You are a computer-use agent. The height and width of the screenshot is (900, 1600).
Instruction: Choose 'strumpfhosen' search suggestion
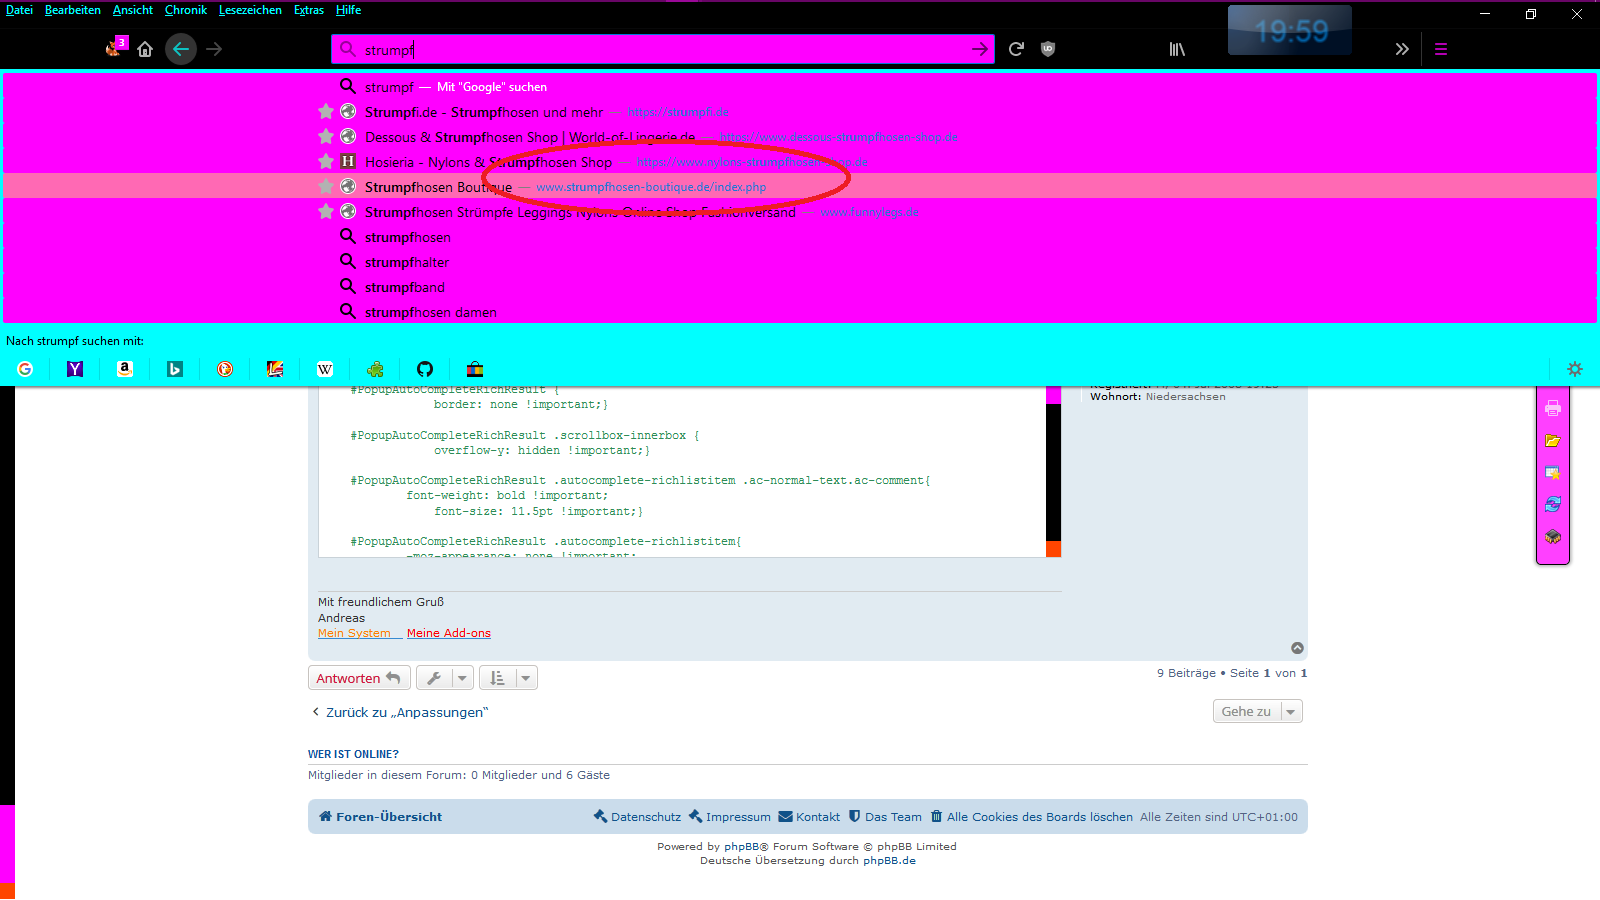tap(800, 237)
